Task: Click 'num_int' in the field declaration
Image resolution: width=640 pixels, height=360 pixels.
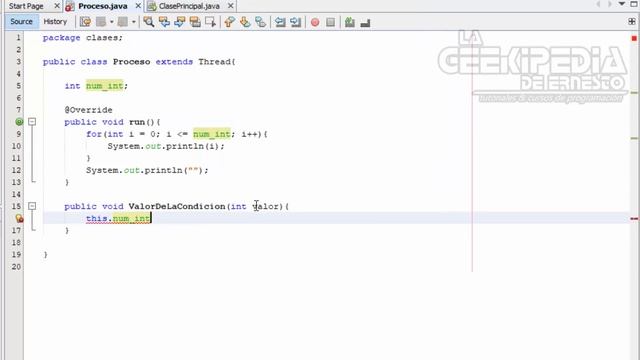Action: [x=104, y=86]
